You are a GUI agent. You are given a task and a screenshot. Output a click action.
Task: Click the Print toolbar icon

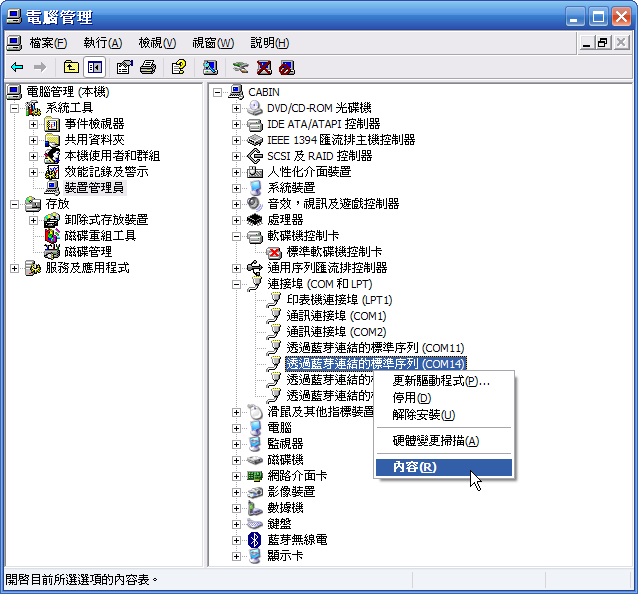pyautogui.click(x=148, y=67)
